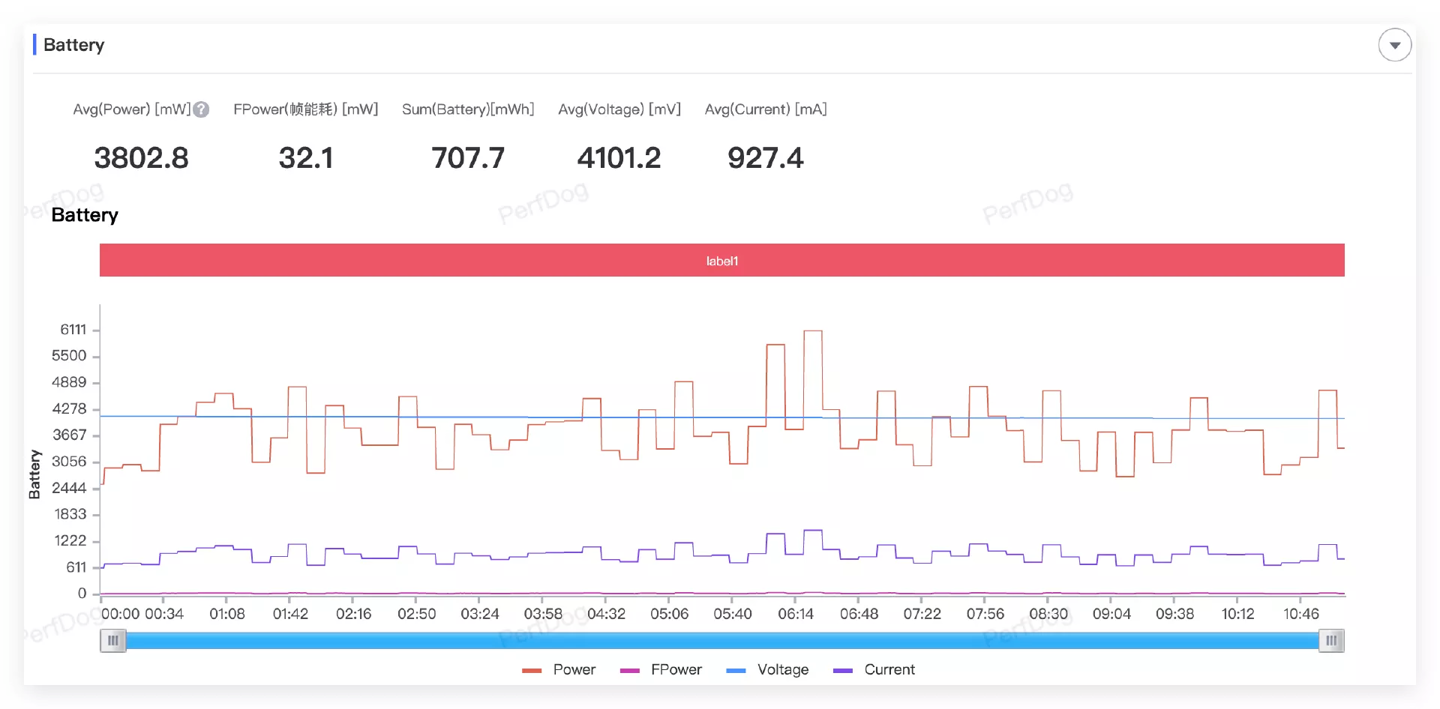Select the Avg(Power) value 3802.8
The width and height of the screenshot is (1440, 709).
[141, 158]
